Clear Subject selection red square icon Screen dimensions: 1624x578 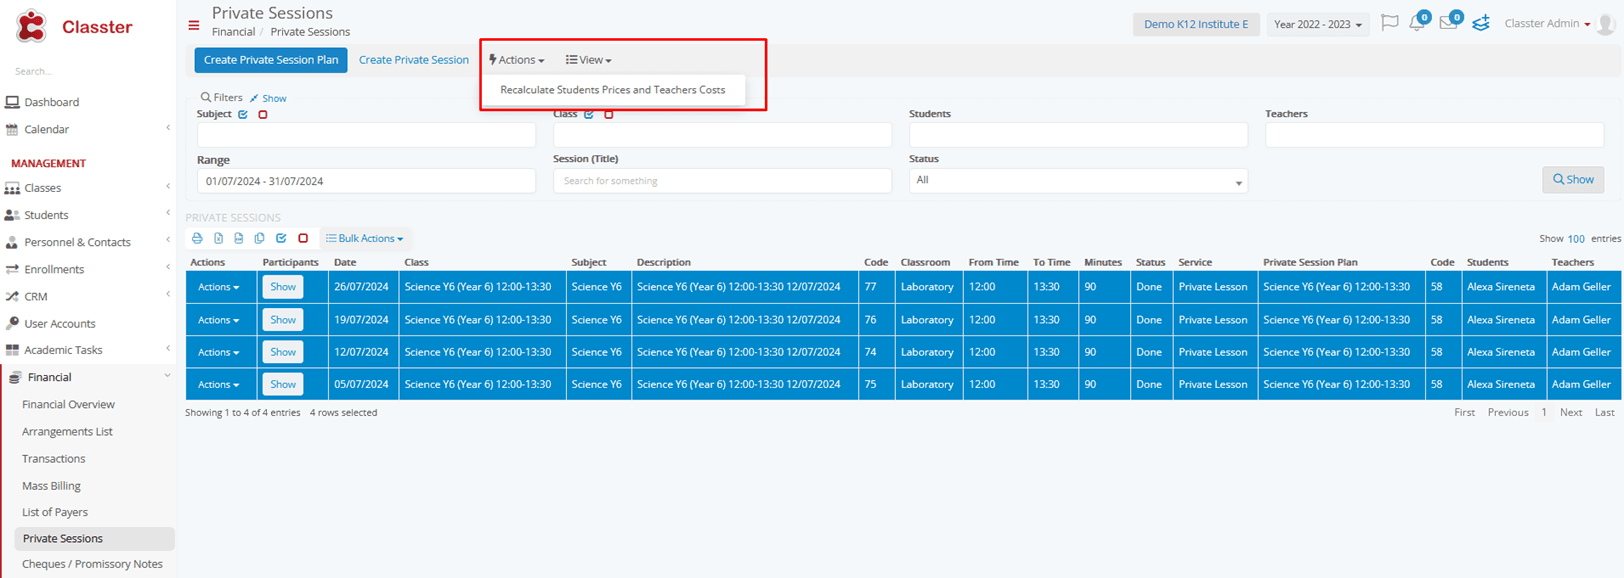(x=263, y=114)
